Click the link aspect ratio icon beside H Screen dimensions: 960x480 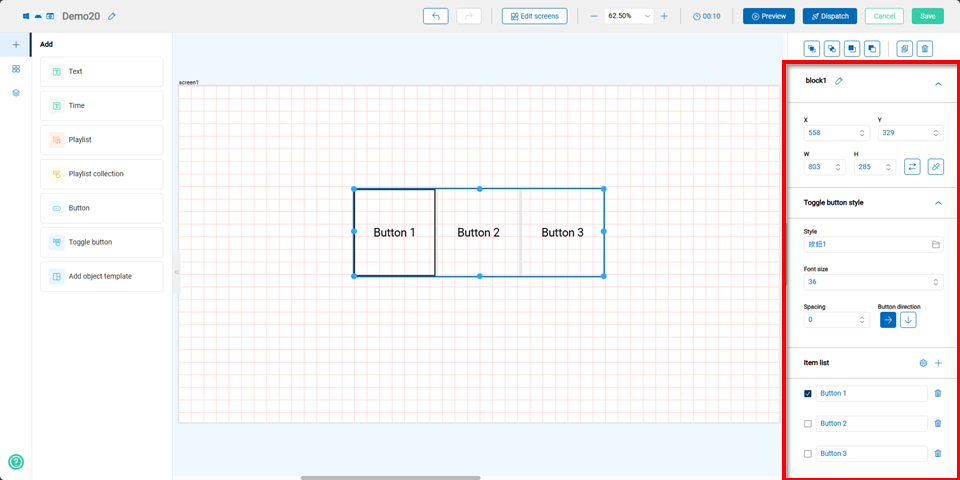[935, 167]
